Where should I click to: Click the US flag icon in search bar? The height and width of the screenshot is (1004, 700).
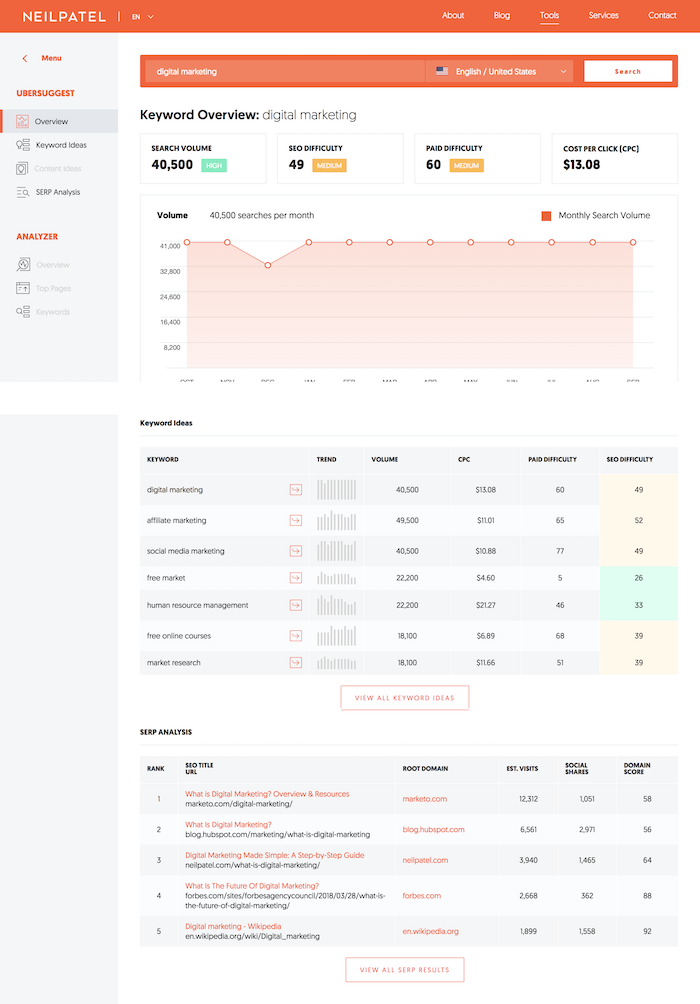(442, 71)
